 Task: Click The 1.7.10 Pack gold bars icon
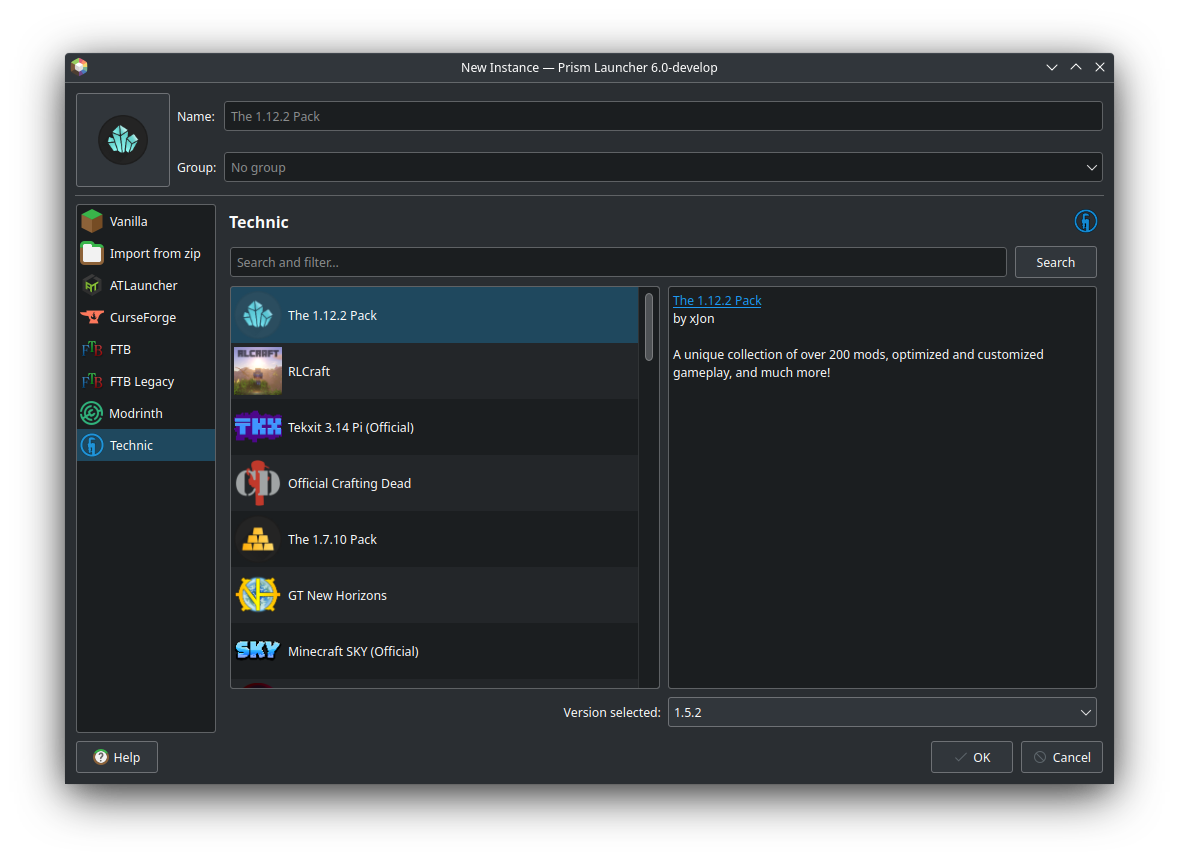(258, 539)
